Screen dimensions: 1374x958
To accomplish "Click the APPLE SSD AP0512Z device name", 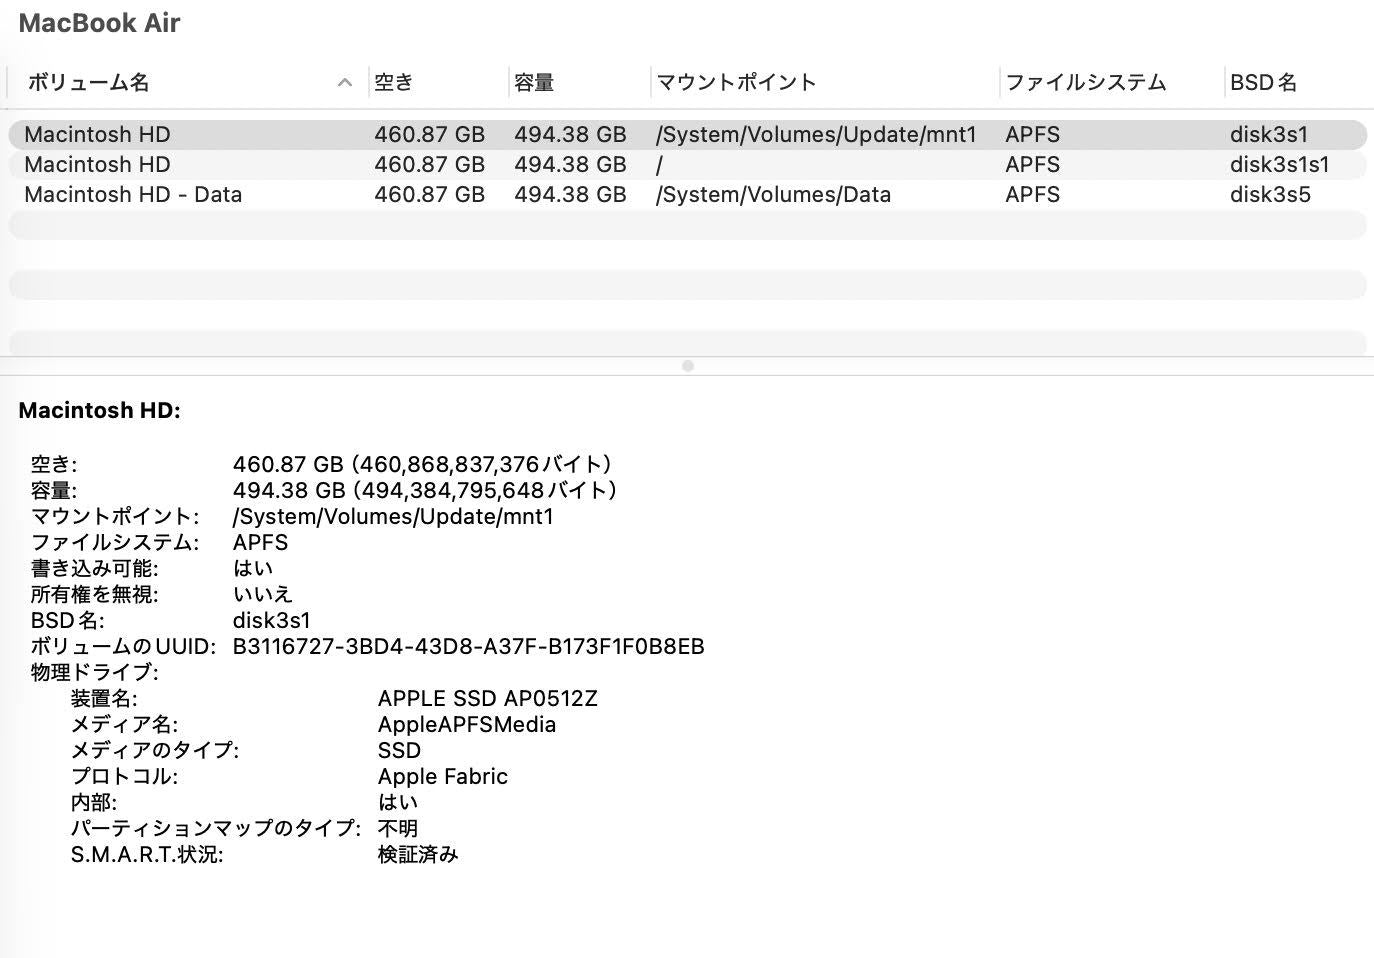I will pyautogui.click(x=488, y=699).
